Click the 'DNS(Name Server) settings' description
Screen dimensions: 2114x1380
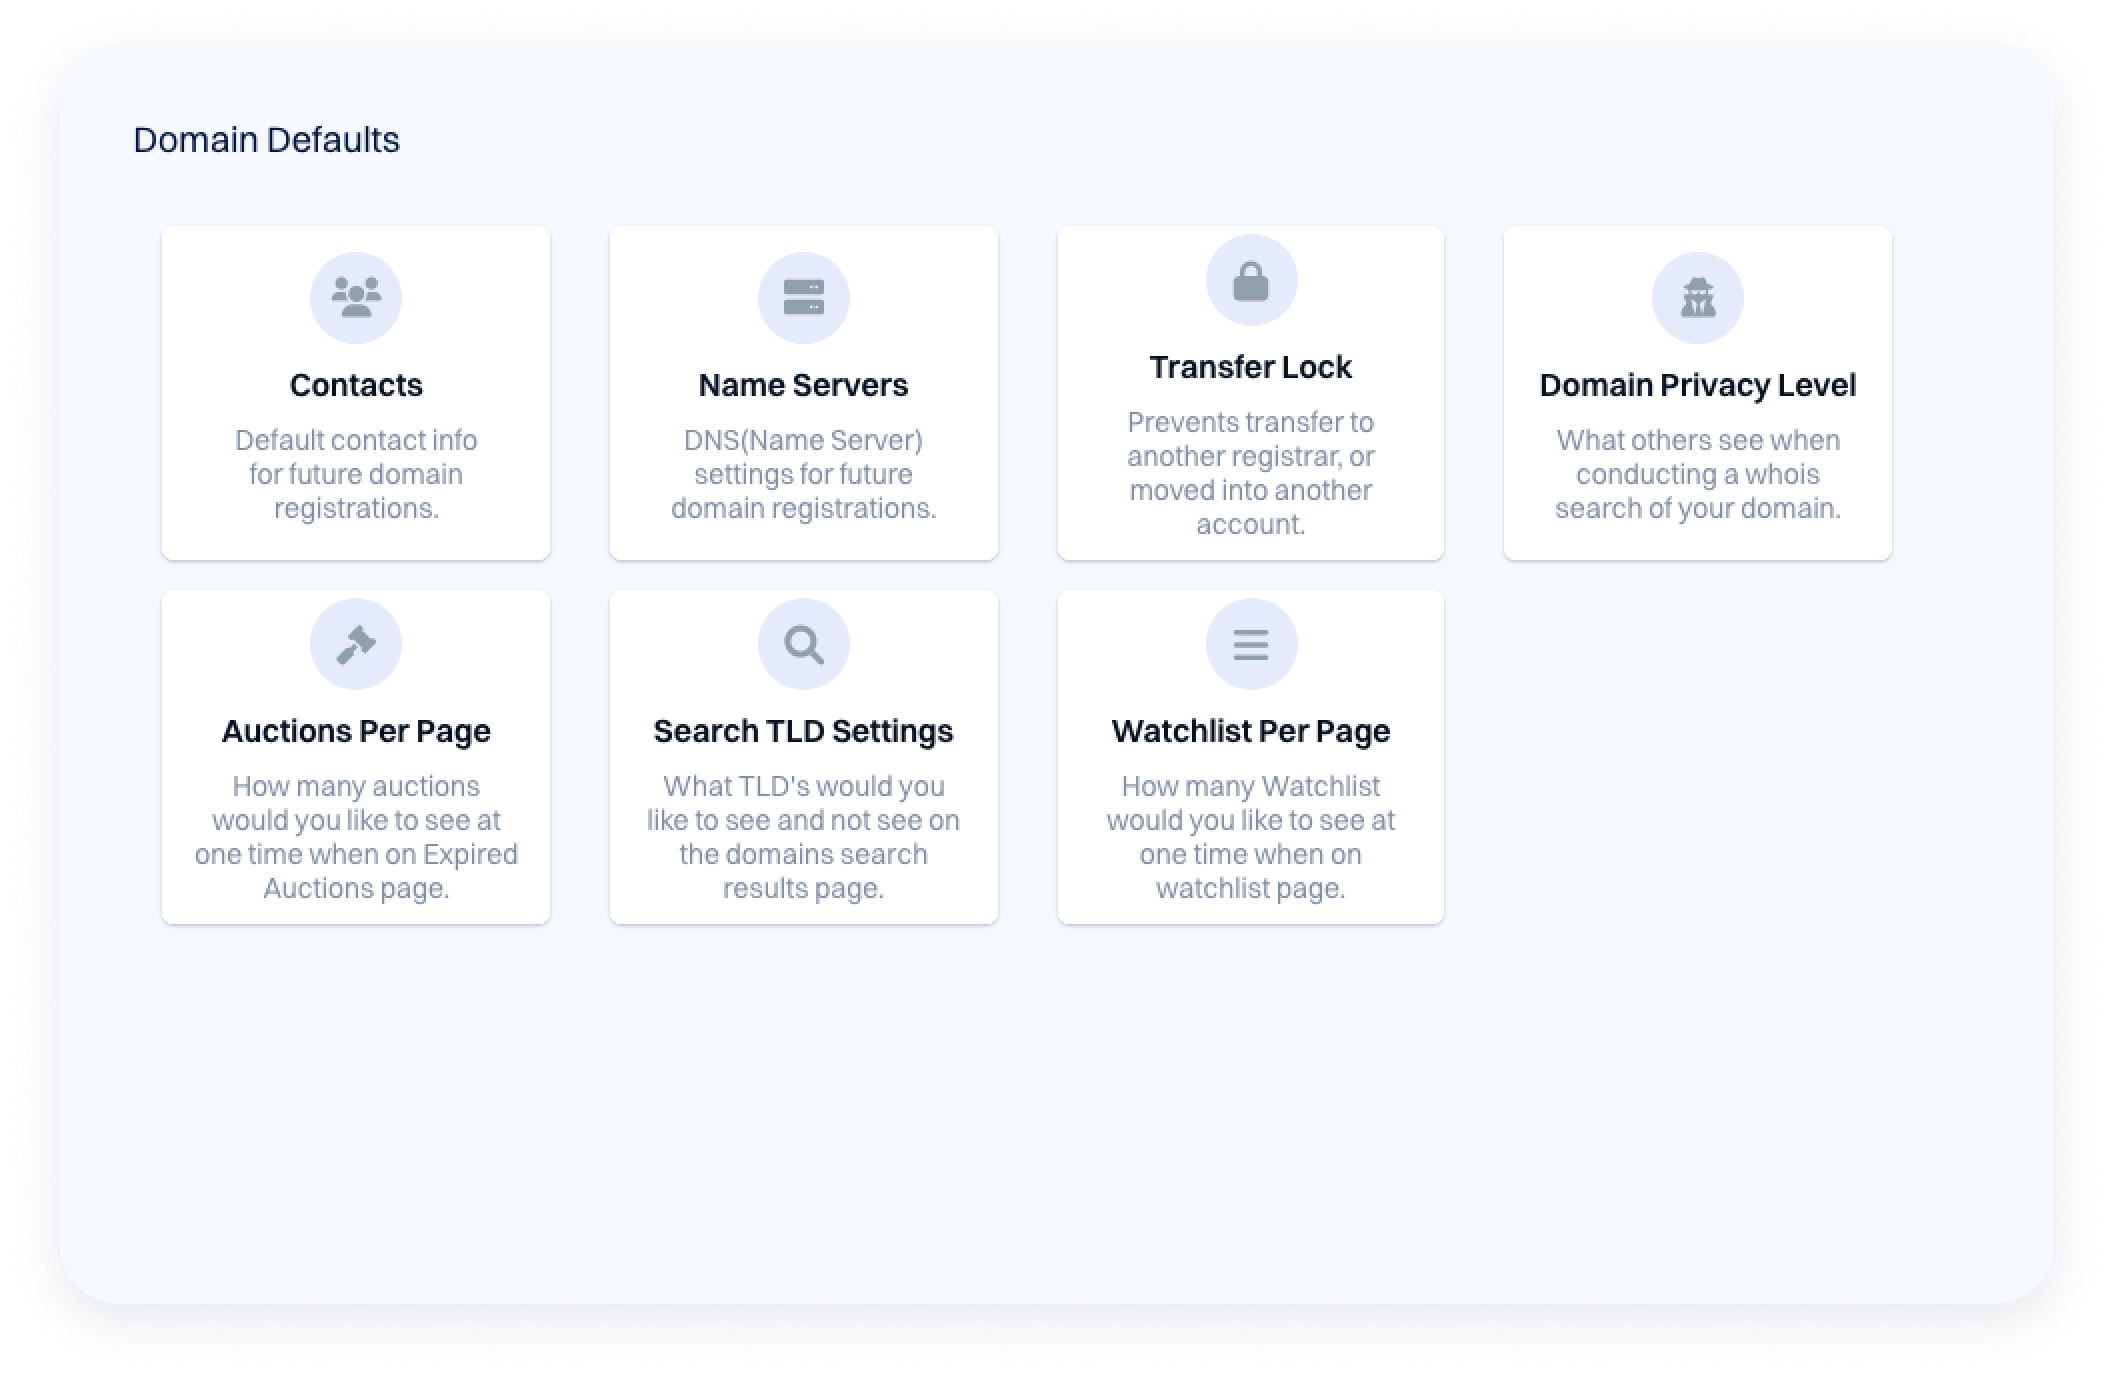coord(803,474)
